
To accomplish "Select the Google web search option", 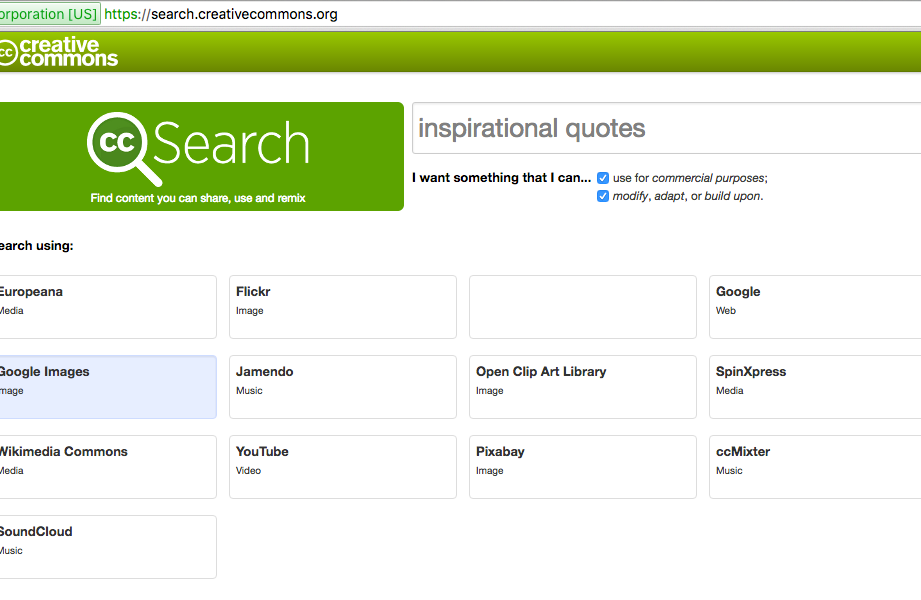I will click(815, 307).
